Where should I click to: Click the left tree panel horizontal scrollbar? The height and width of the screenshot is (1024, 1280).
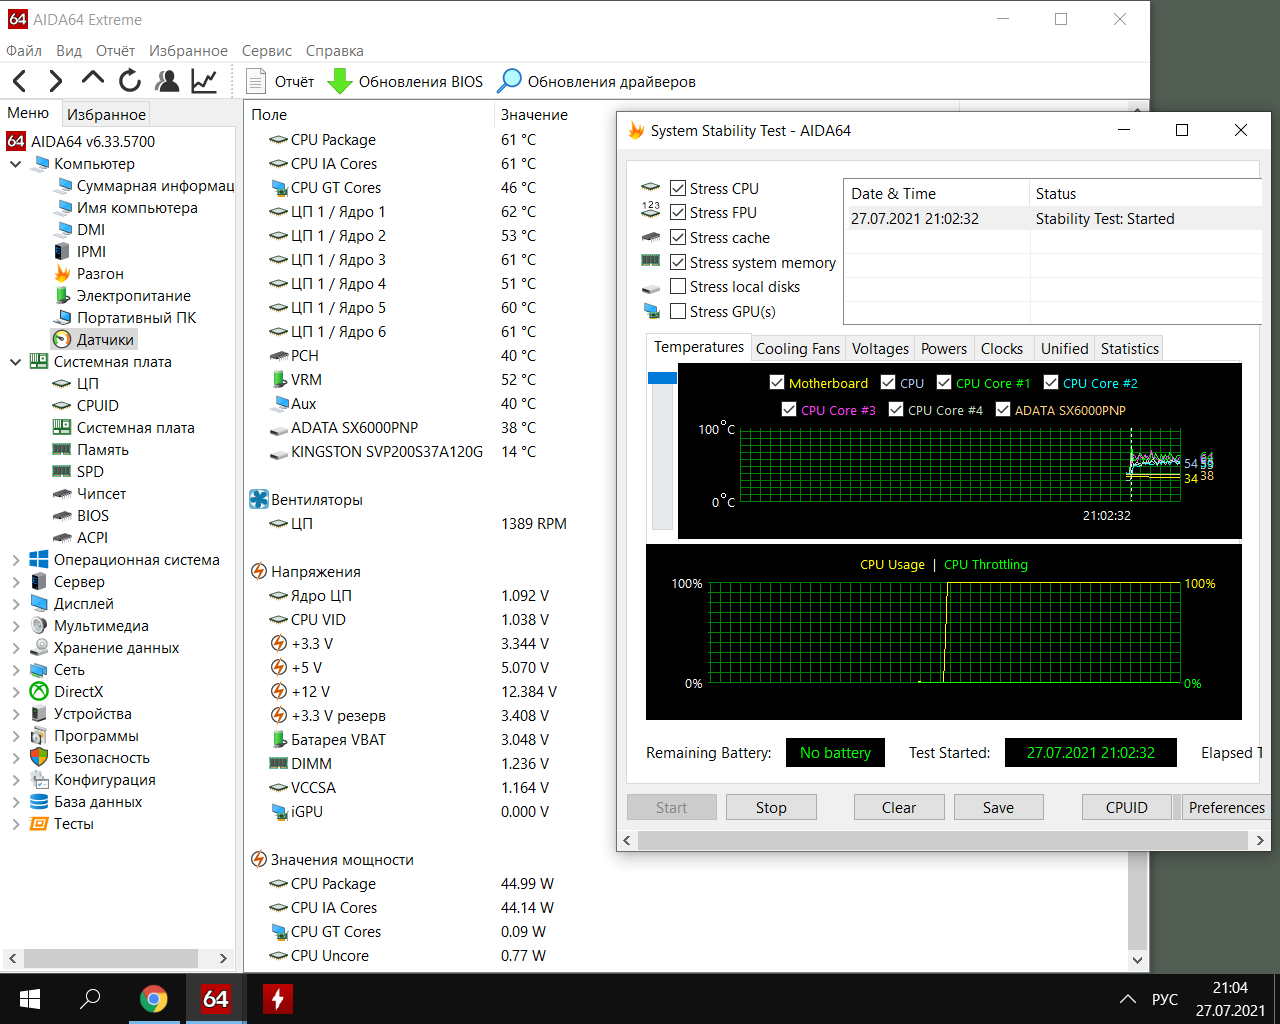111,958
